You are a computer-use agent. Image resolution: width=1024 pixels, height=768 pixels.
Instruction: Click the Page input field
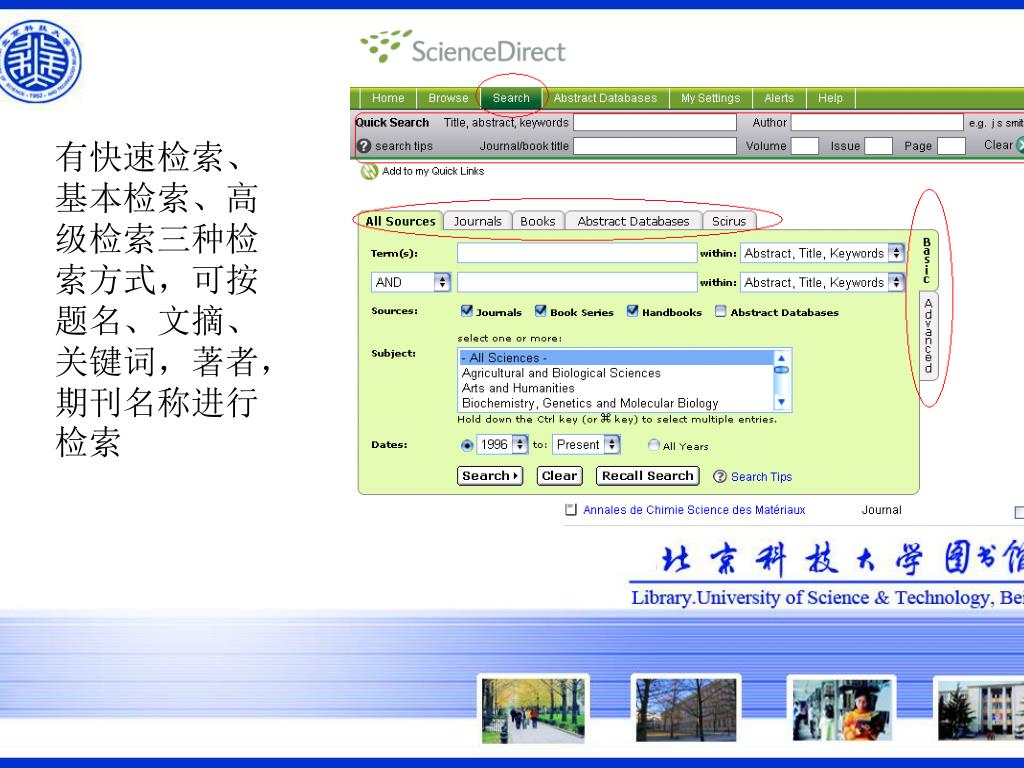(952, 146)
